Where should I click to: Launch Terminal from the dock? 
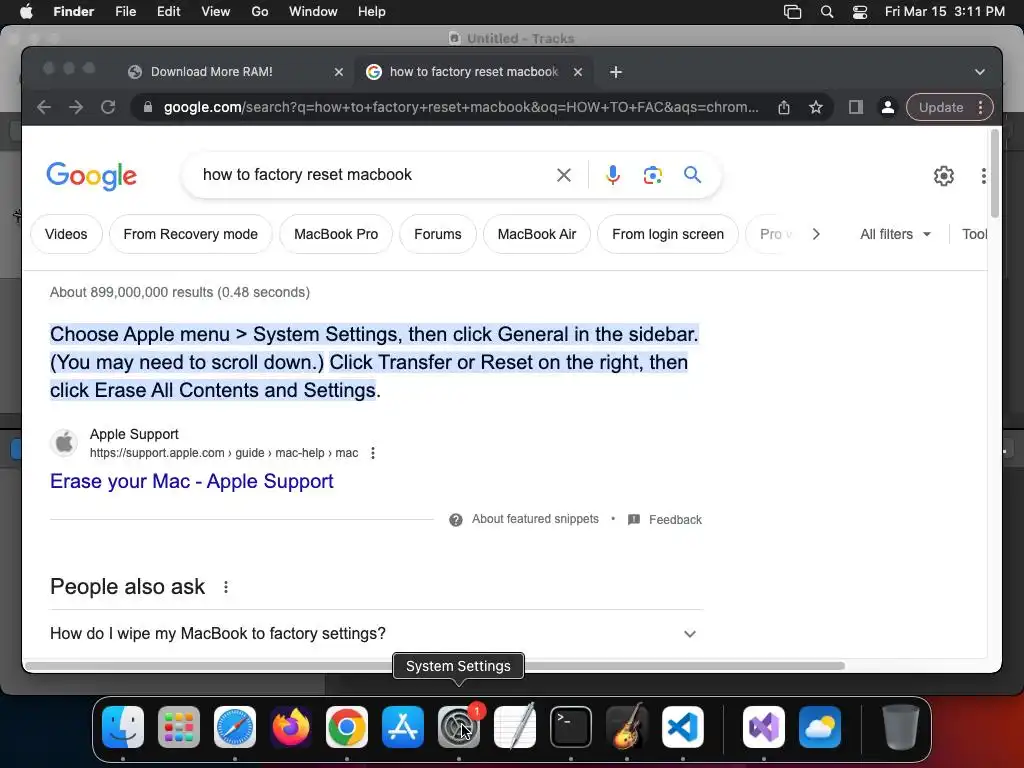[571, 727]
